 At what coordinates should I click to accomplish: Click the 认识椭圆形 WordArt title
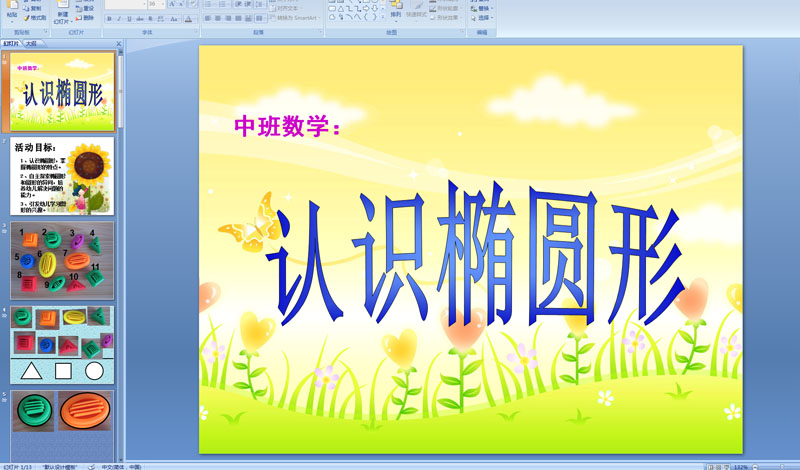point(474,253)
